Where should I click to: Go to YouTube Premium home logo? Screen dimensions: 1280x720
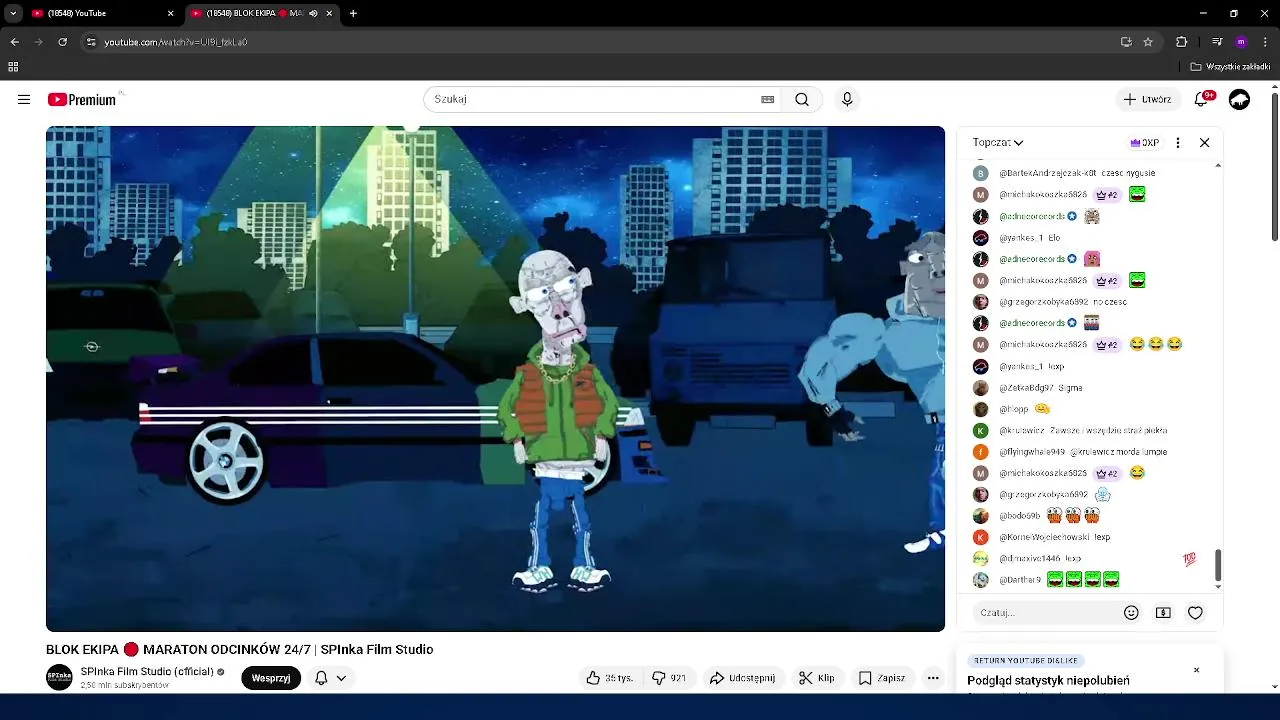coord(82,99)
